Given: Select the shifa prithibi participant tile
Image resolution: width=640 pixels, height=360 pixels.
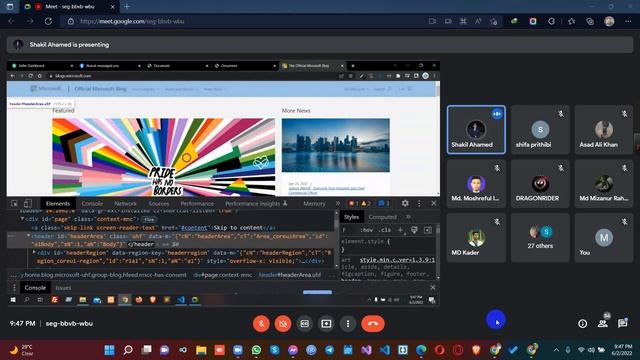Looking at the screenshot, I should click(540, 130).
